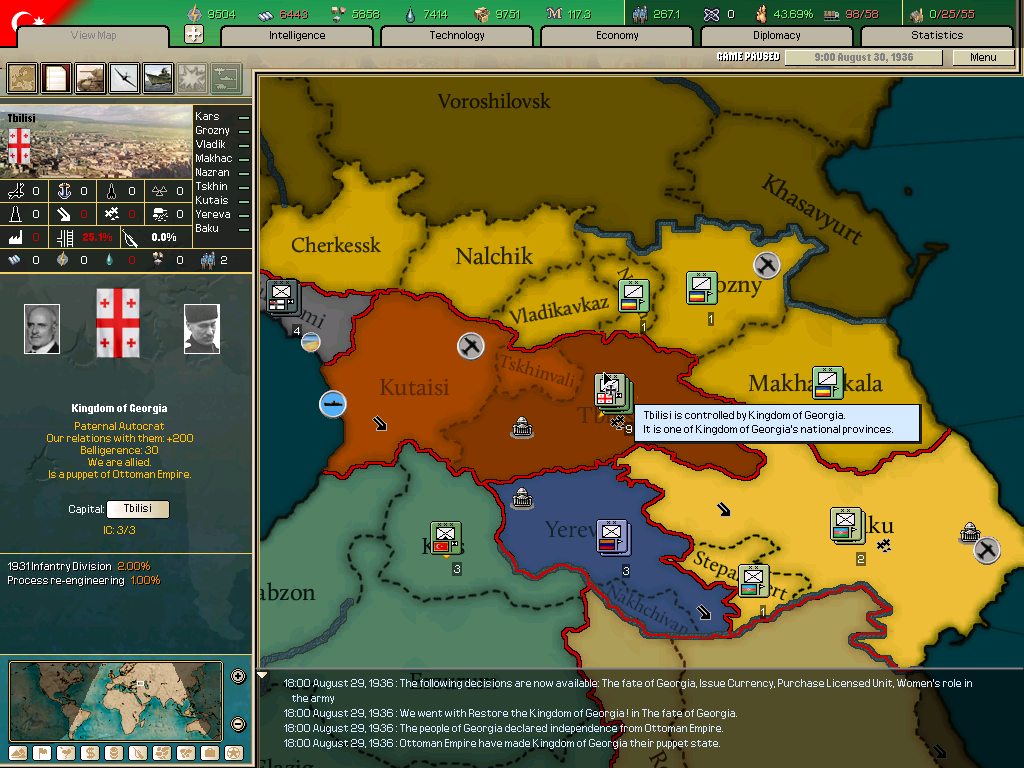
Task: Zoom out with the minimap minus button
Action: [x=238, y=724]
